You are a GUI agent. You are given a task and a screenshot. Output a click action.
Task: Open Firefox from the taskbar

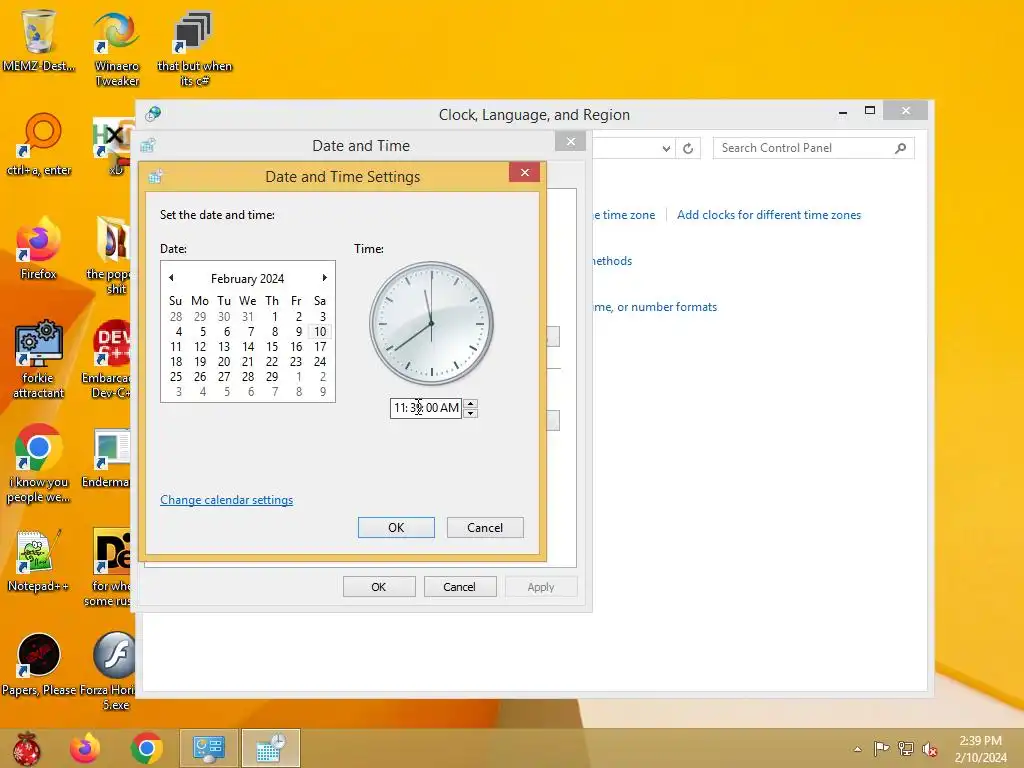coord(85,748)
